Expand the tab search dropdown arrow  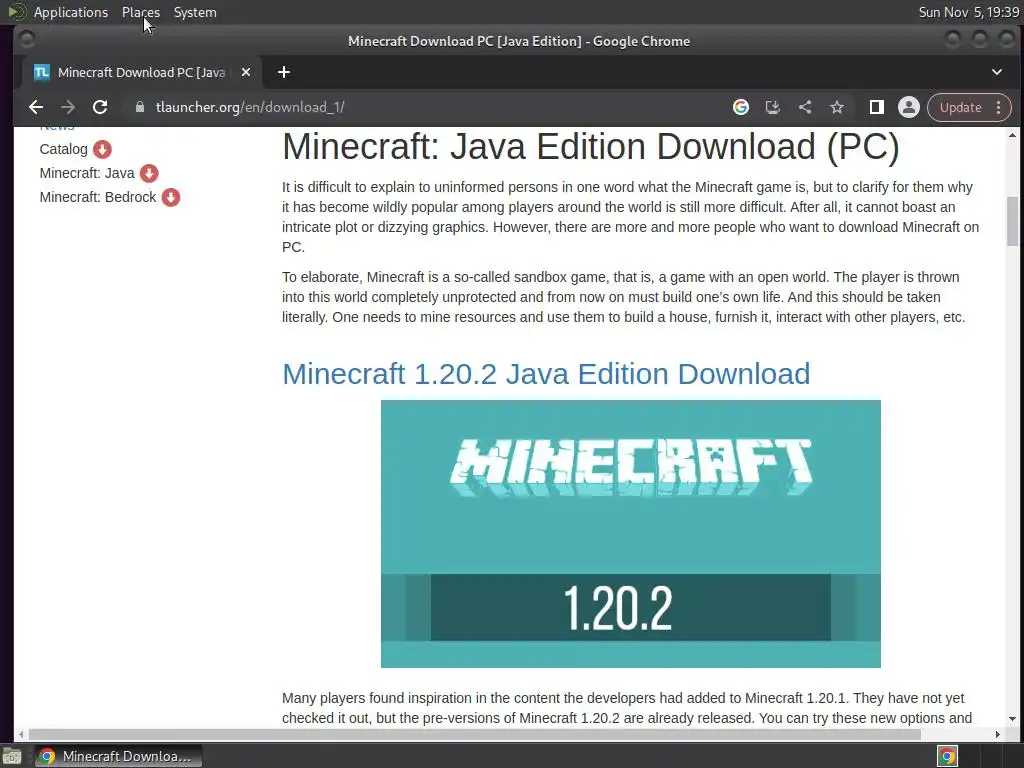(x=997, y=72)
